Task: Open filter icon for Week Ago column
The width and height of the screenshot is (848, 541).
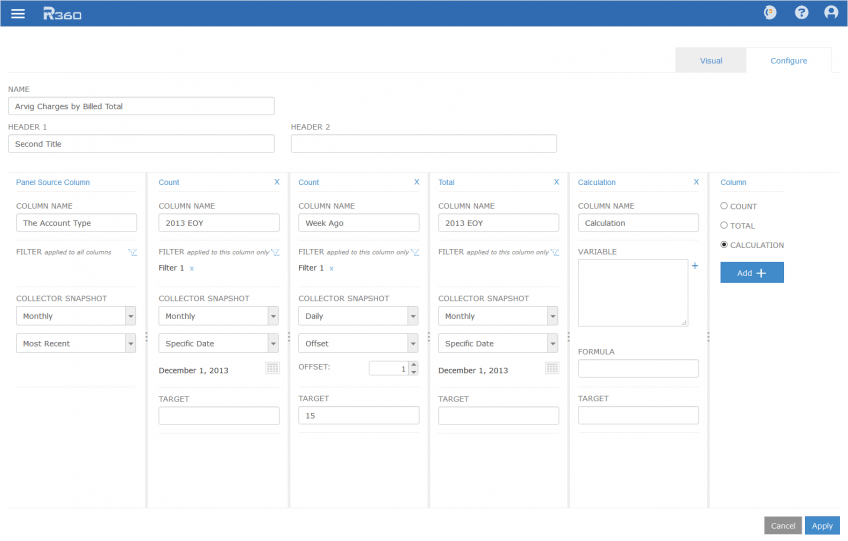Action: click(415, 252)
